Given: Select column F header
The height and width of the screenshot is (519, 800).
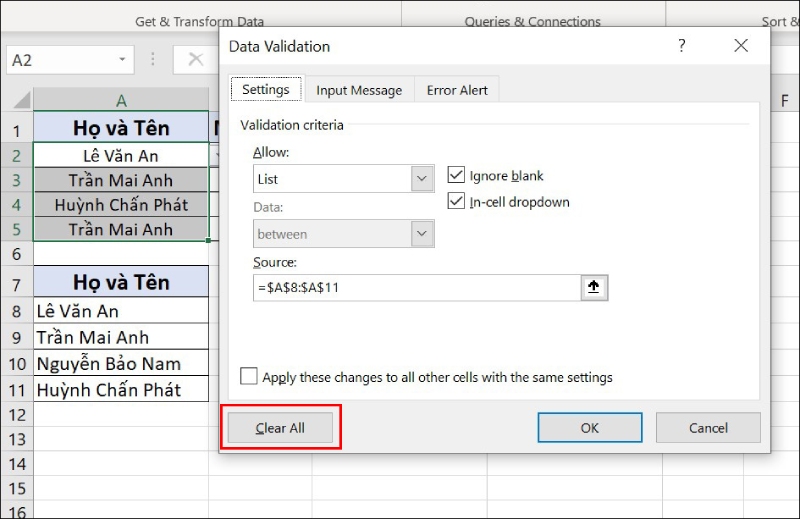Looking at the screenshot, I should pyautogui.click(x=785, y=100).
